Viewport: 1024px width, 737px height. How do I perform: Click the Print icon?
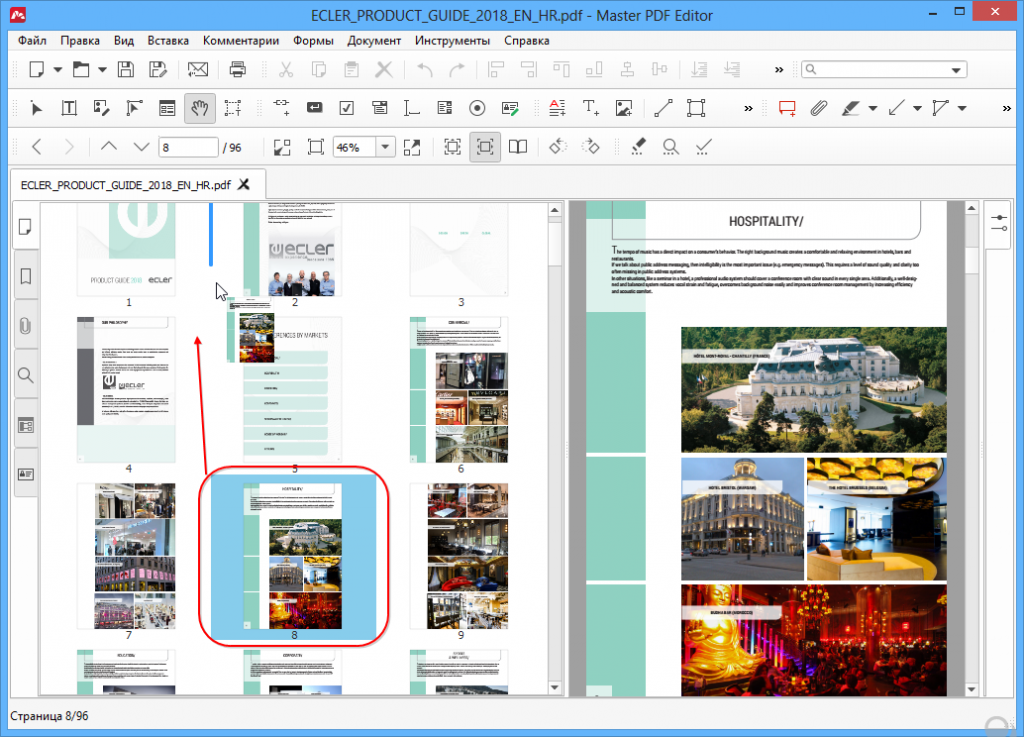238,70
